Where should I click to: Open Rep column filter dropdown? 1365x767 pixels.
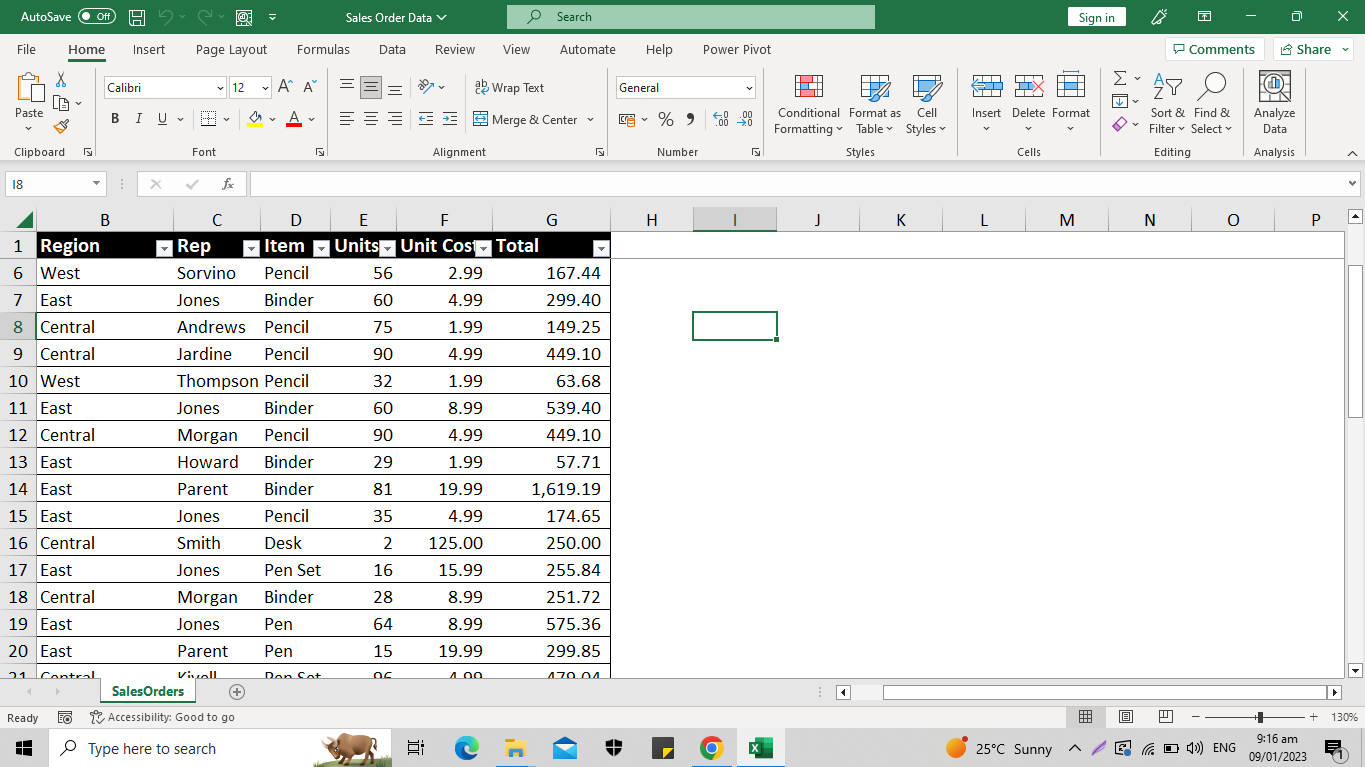point(251,247)
